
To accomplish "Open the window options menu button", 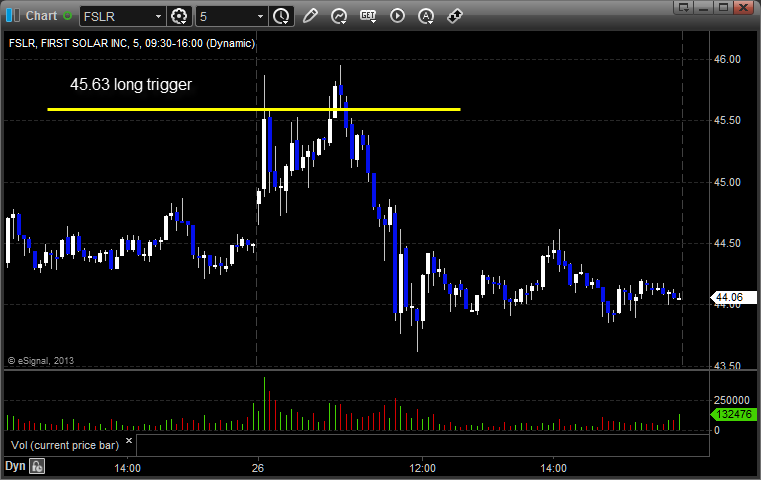I will point(684,7).
